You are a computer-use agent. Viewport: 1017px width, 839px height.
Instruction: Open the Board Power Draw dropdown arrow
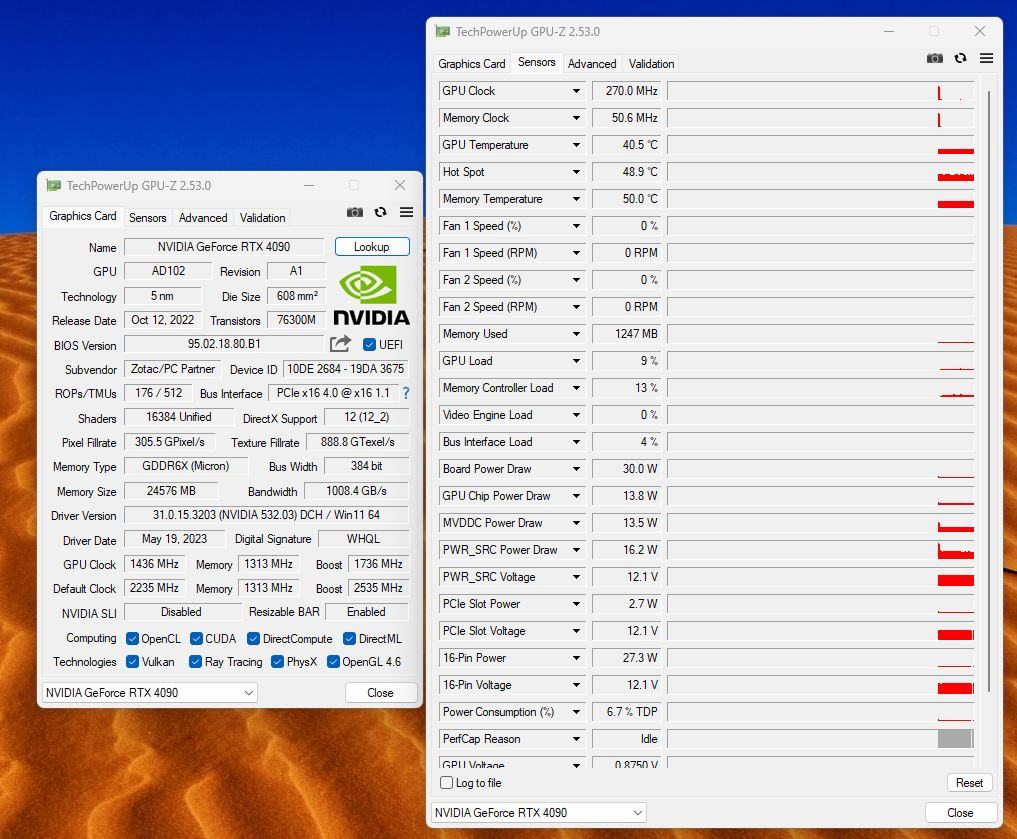576,469
